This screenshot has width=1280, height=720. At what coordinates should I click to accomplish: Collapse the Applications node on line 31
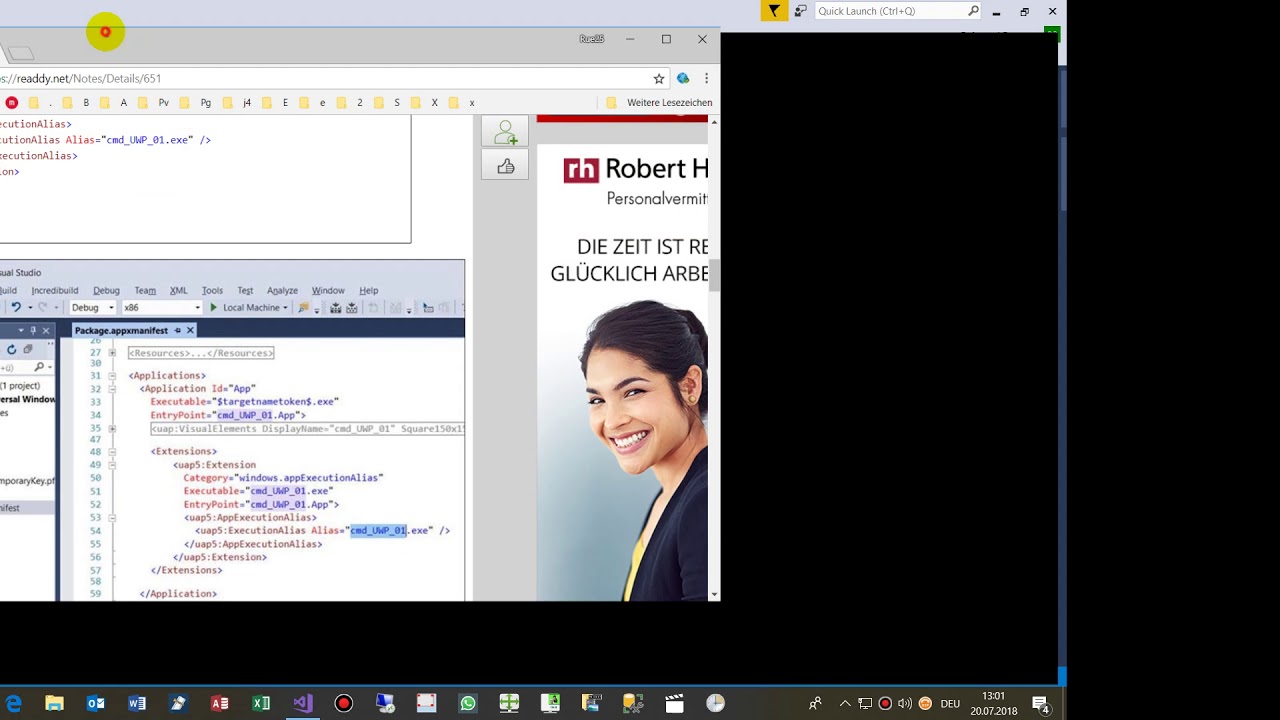click(112, 376)
